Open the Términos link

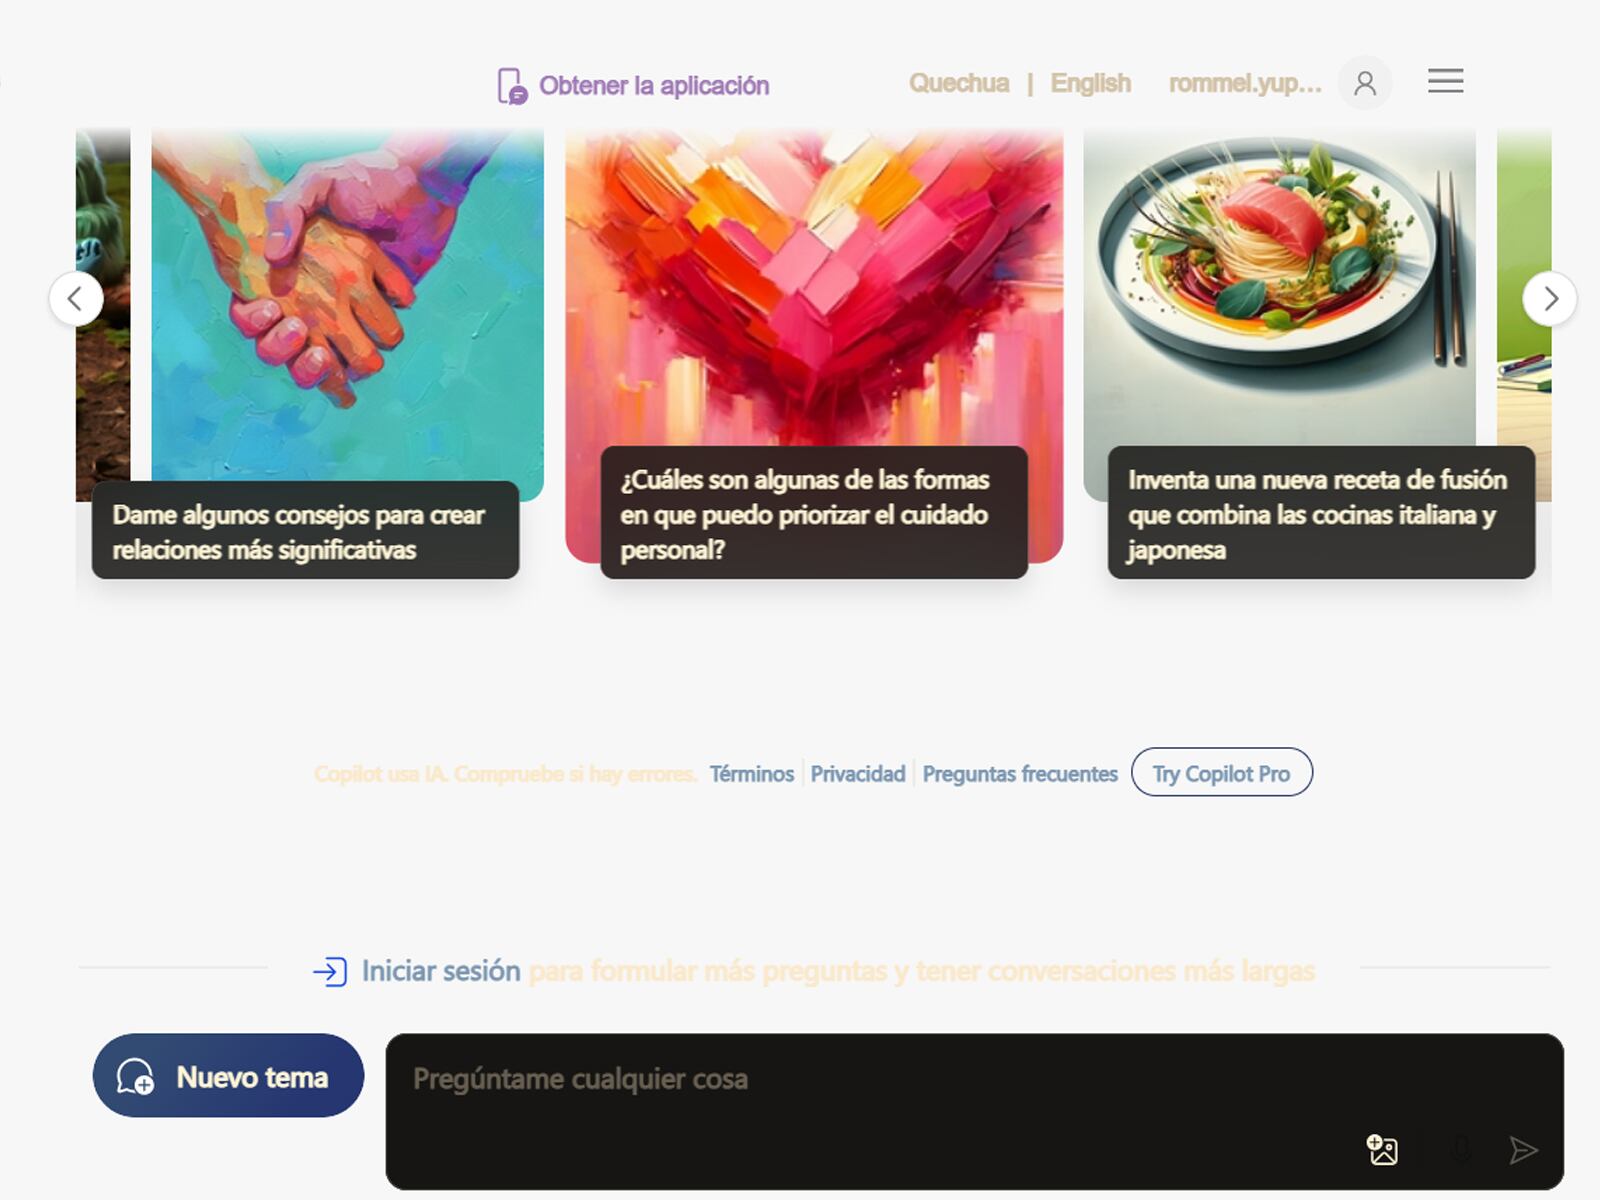click(x=752, y=774)
